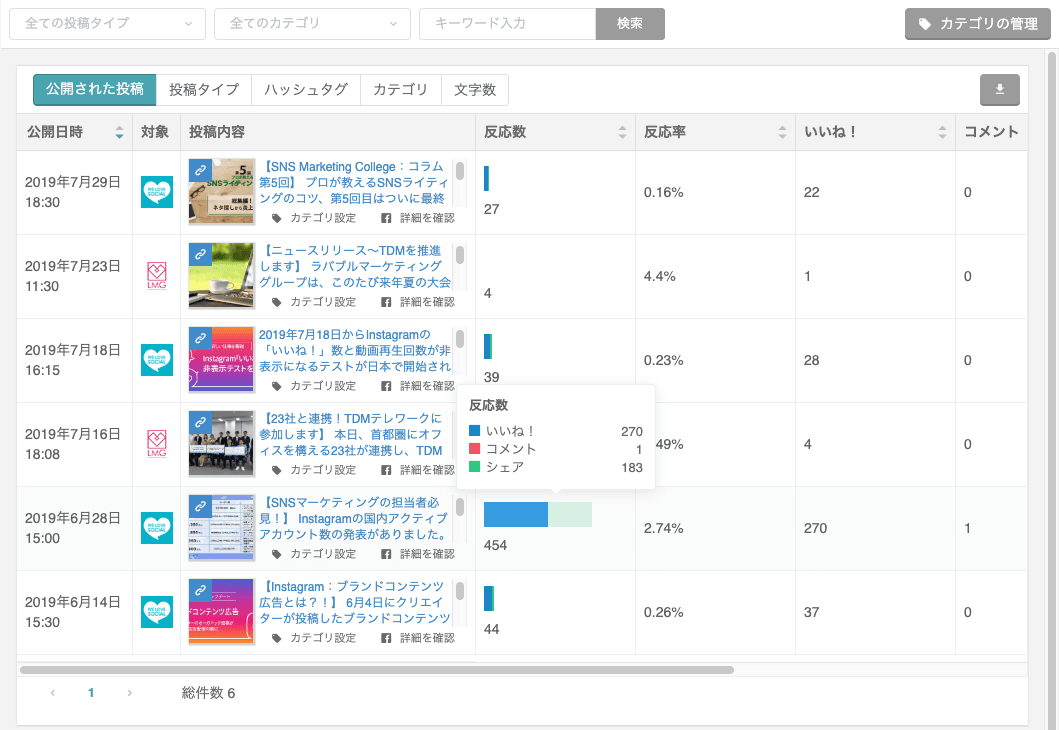
Task: Open 23社と連携 post thumbnail
Action: 222,444
